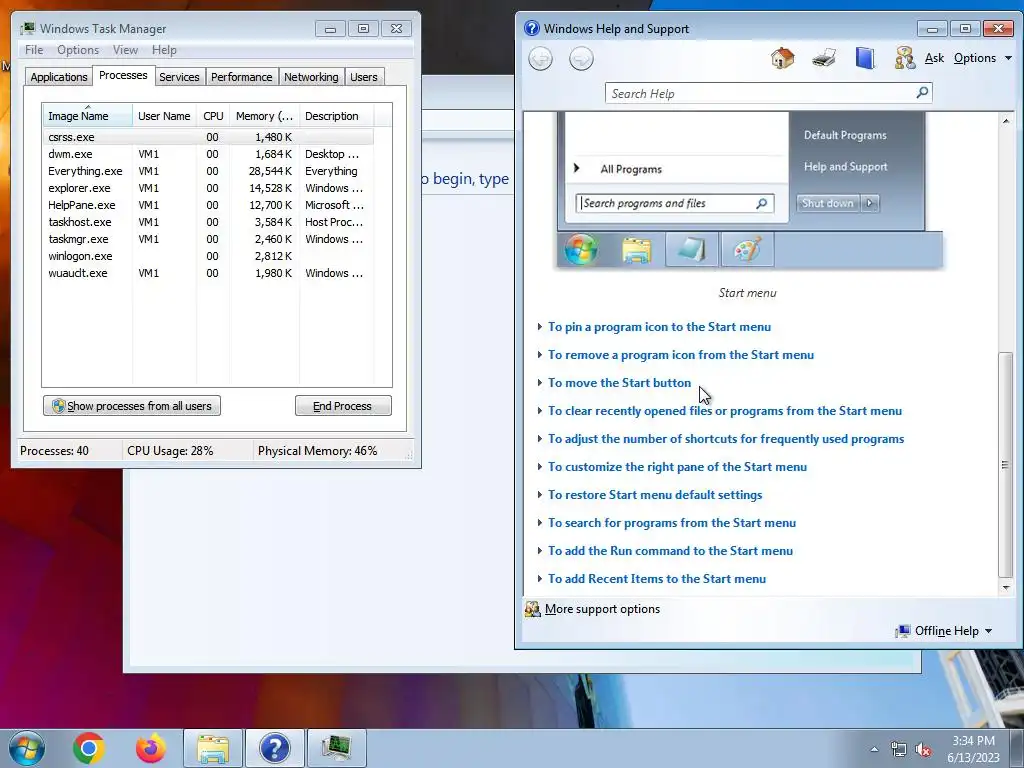This screenshot has width=1024, height=768.
Task: Click the Help scrollbar up arrow
Action: (x=1006, y=121)
